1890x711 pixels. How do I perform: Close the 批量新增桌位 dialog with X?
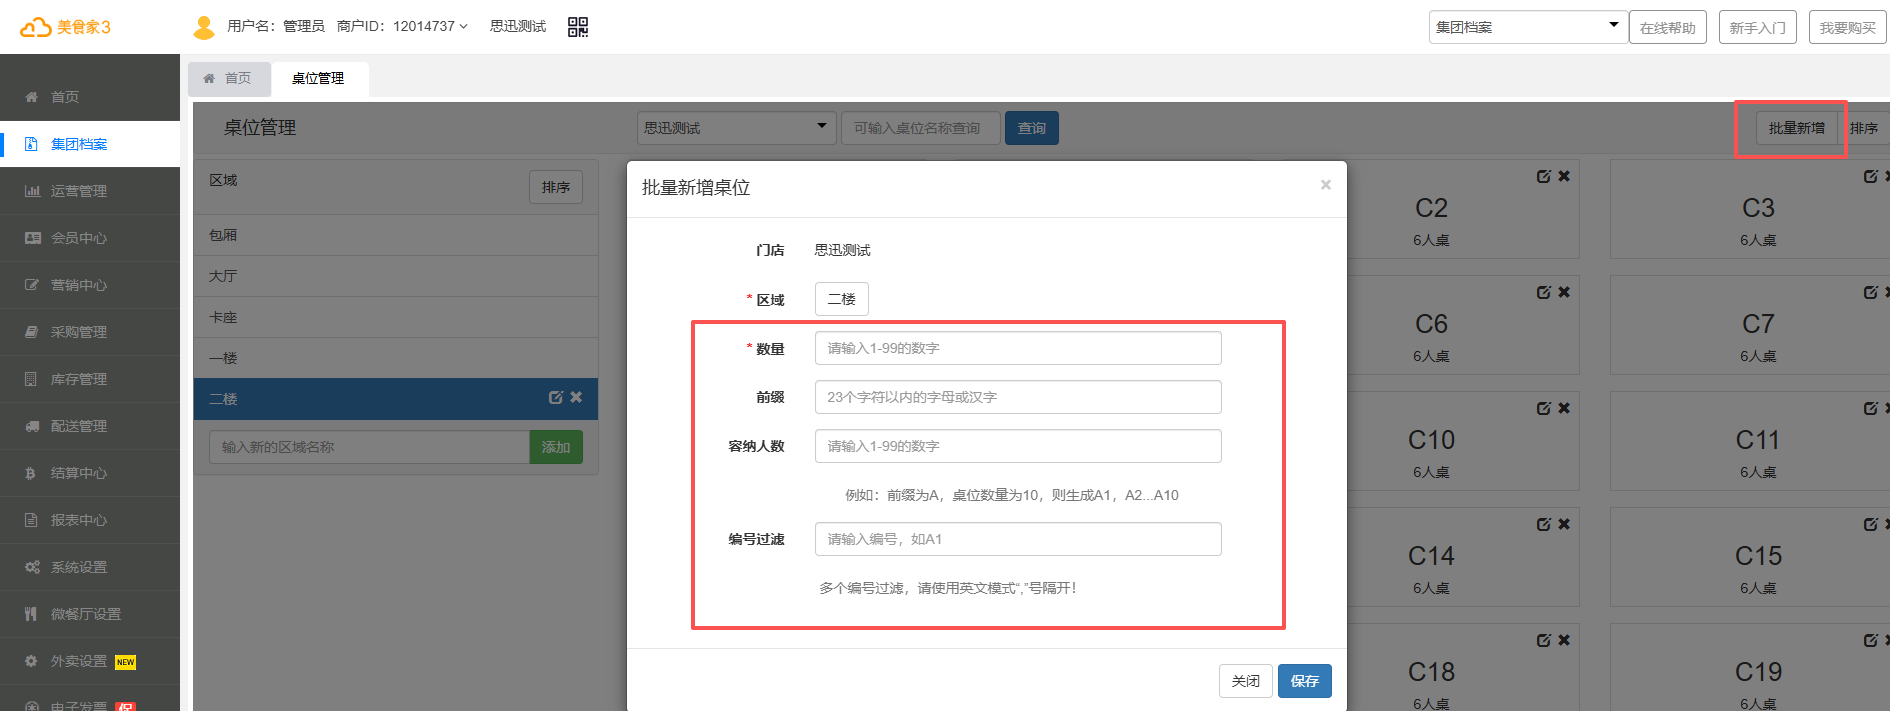(1325, 185)
